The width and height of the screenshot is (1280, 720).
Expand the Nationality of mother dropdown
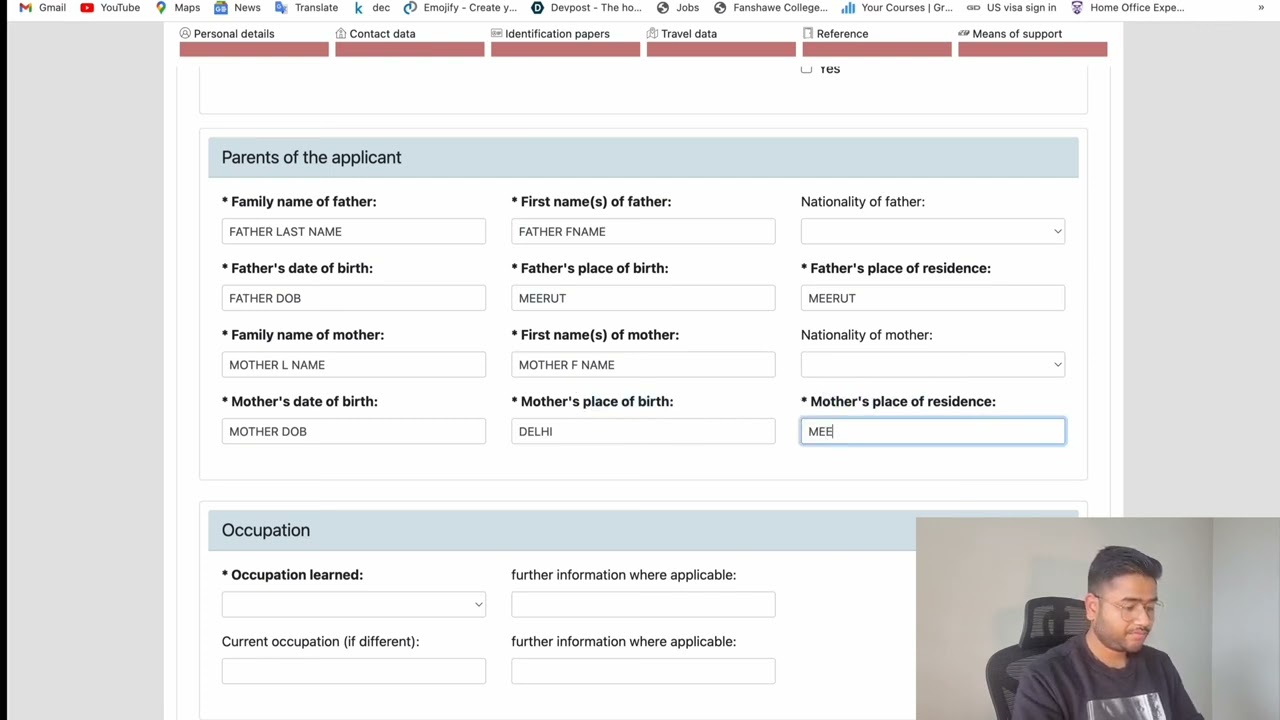point(933,364)
